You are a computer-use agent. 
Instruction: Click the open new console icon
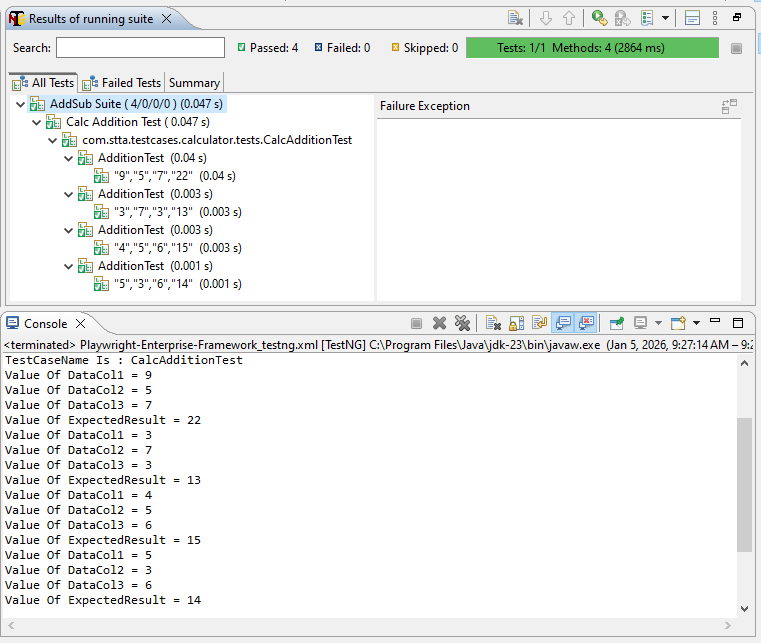(x=678, y=323)
